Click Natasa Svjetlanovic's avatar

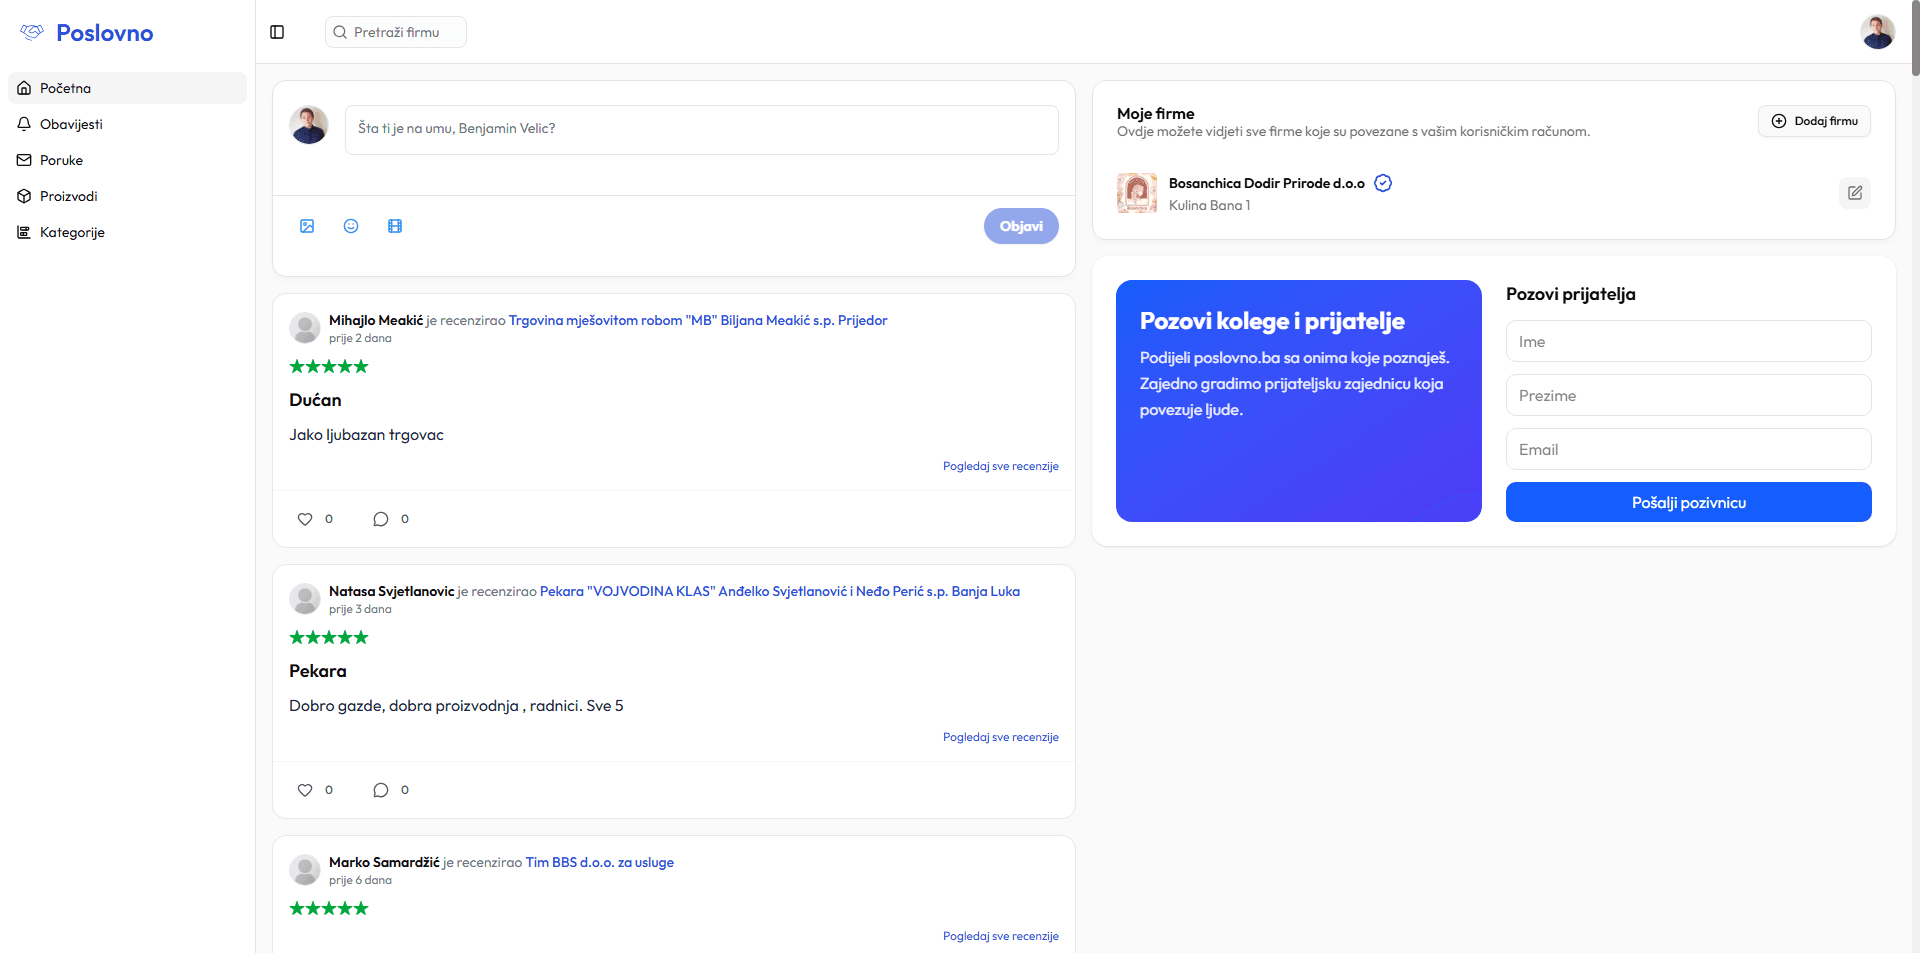tap(305, 599)
